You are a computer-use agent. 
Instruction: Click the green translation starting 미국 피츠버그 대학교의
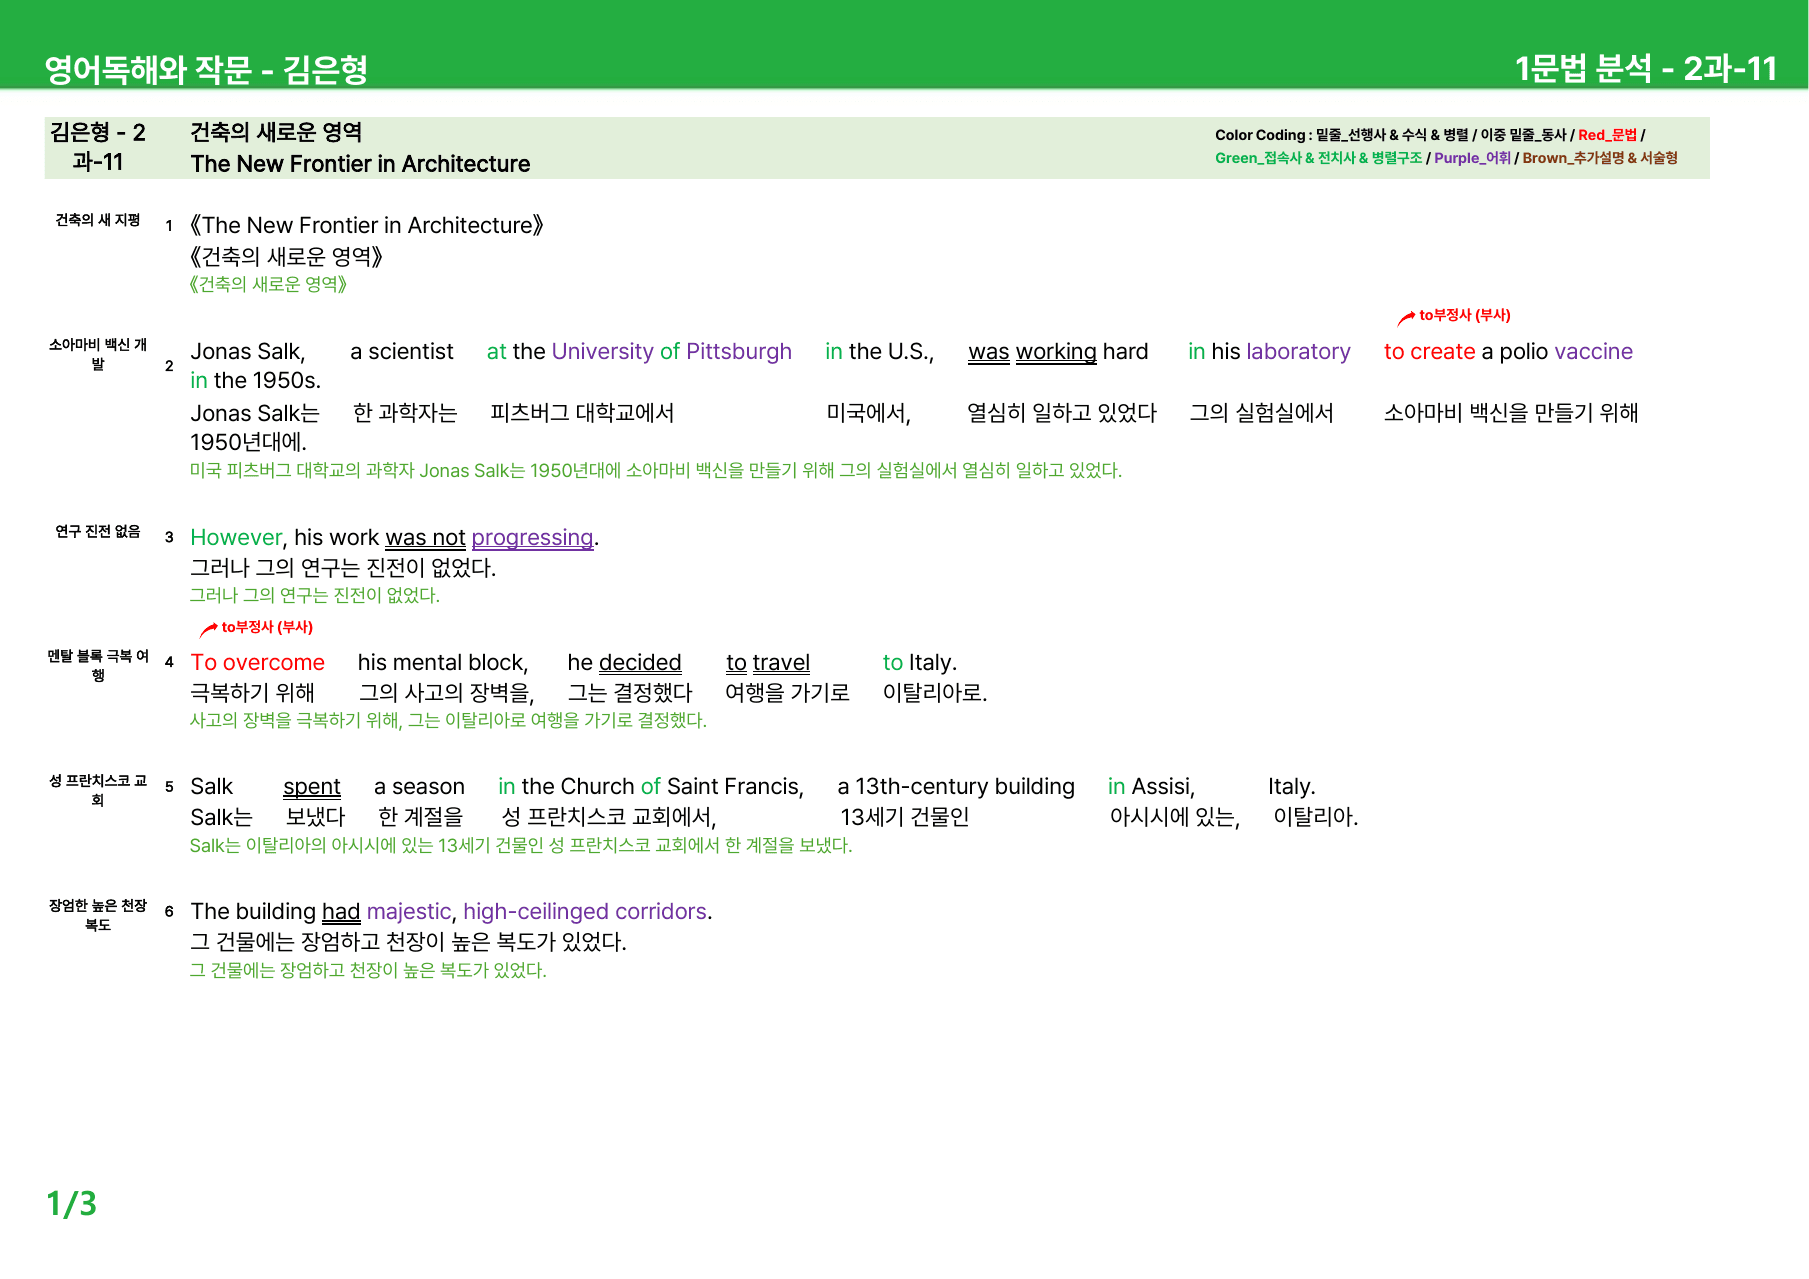pyautogui.click(x=656, y=471)
